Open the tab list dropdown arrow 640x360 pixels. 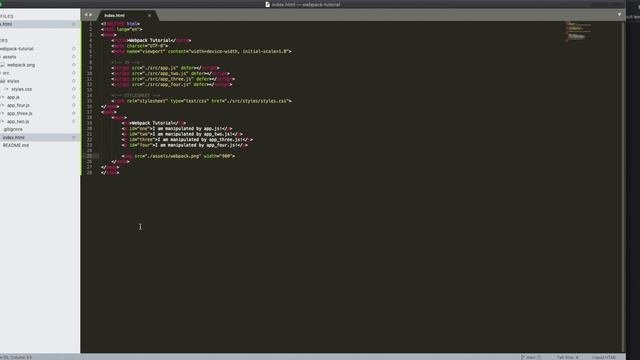pos(619,15)
